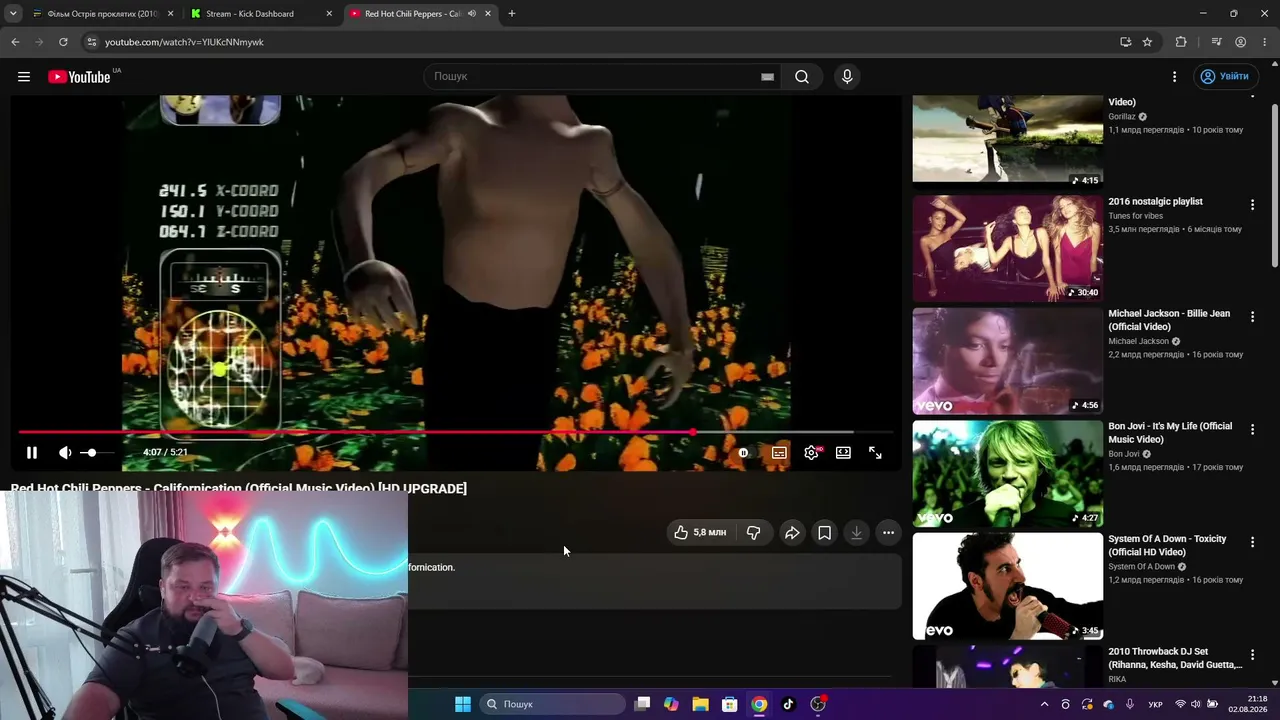Bookmark this page with the star
Image resolution: width=1280 pixels, height=720 pixels.
click(1147, 42)
